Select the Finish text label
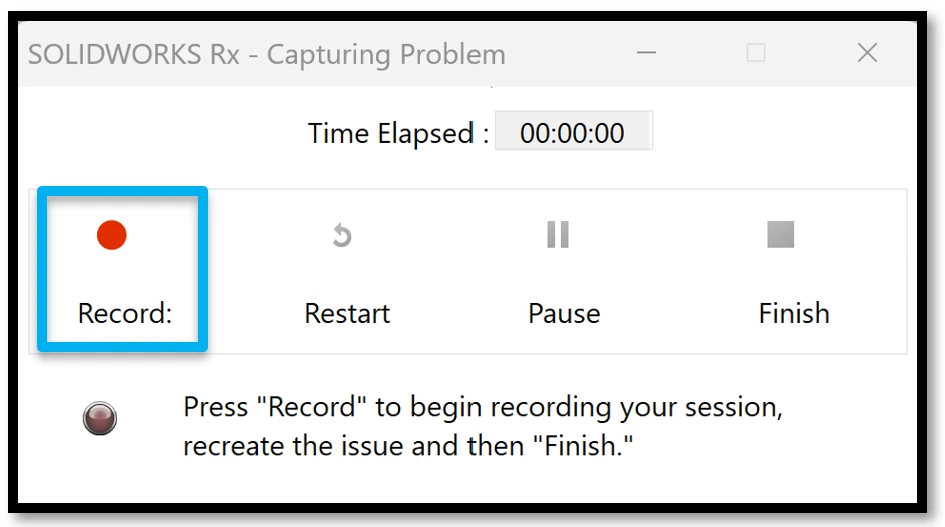945x527 pixels. [x=794, y=313]
